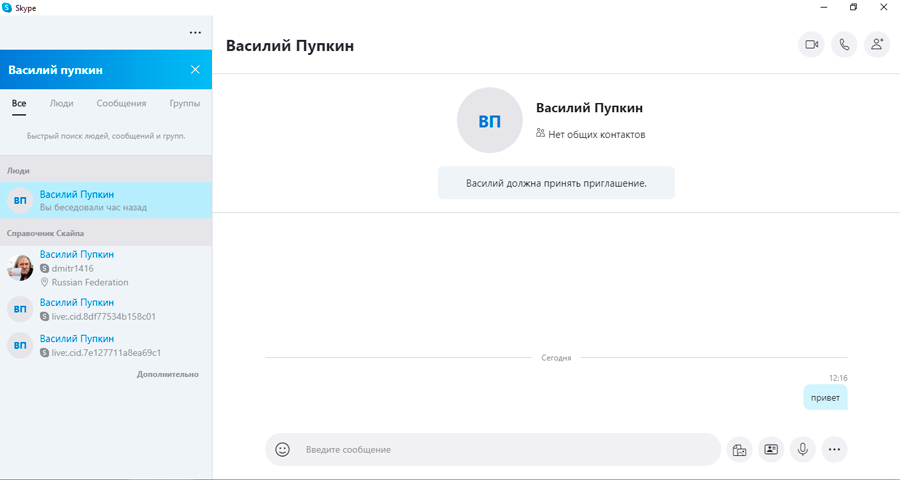Image resolution: width=900 pixels, height=480 pixels.
Task: Click the 'Введите сообщение' message field
Action: (x=492, y=450)
